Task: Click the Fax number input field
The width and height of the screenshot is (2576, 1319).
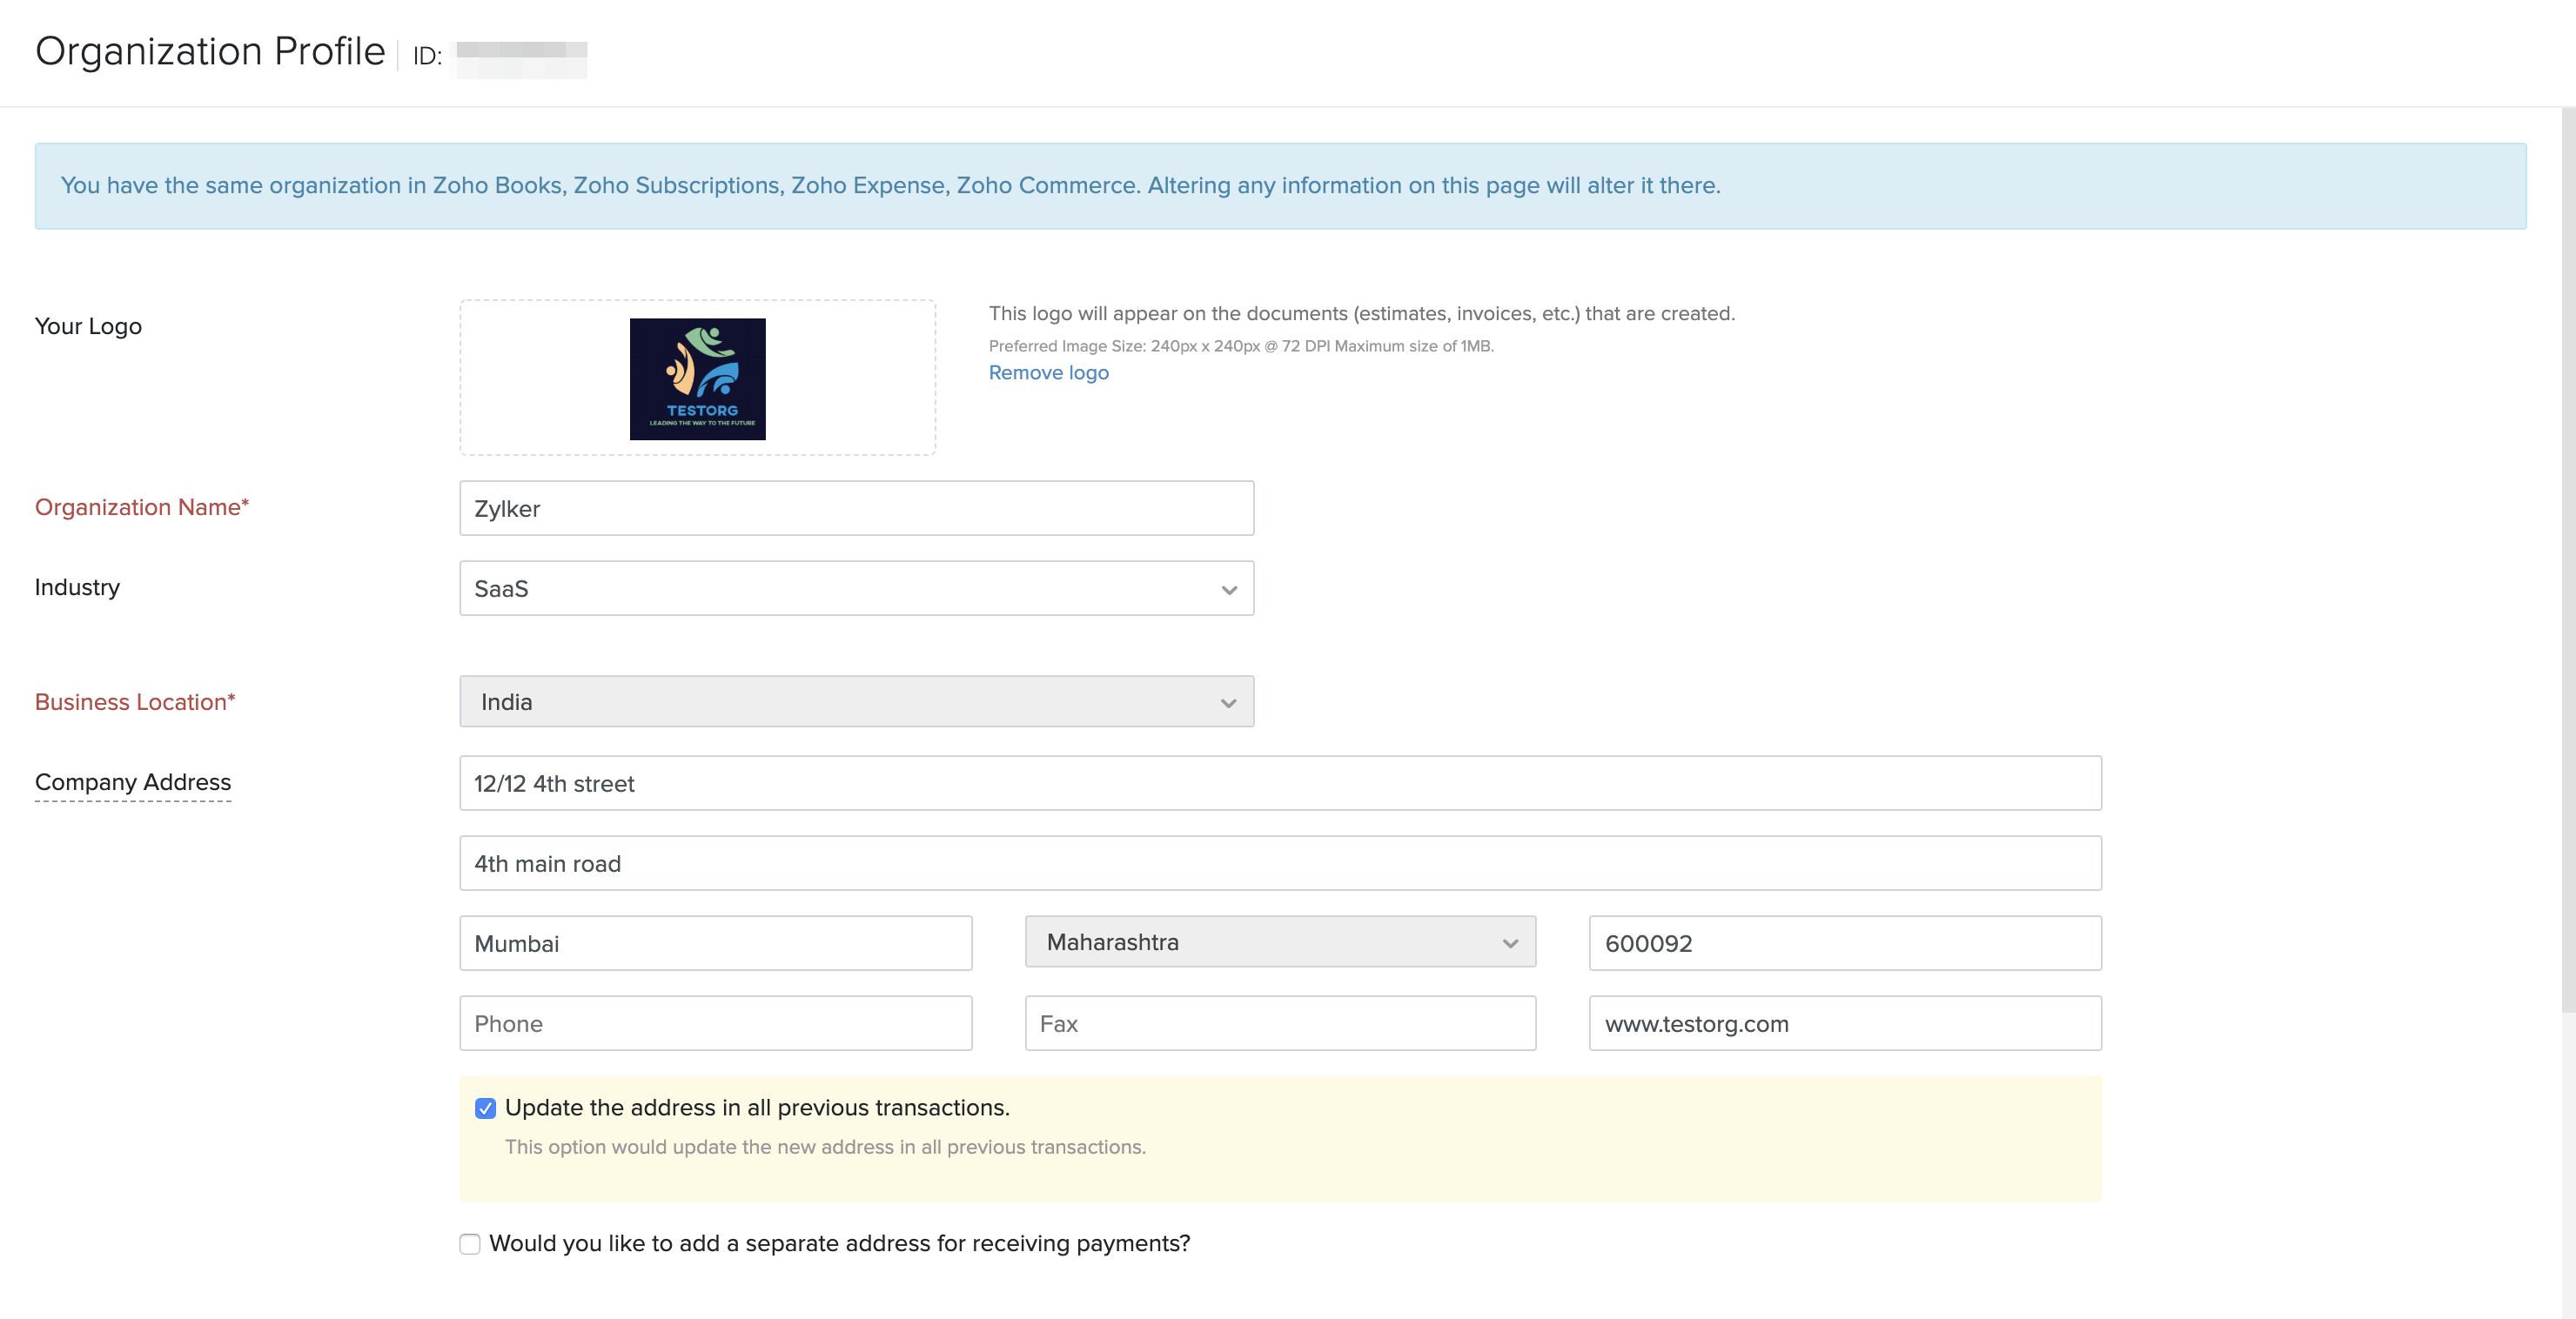Action: (x=1280, y=1023)
